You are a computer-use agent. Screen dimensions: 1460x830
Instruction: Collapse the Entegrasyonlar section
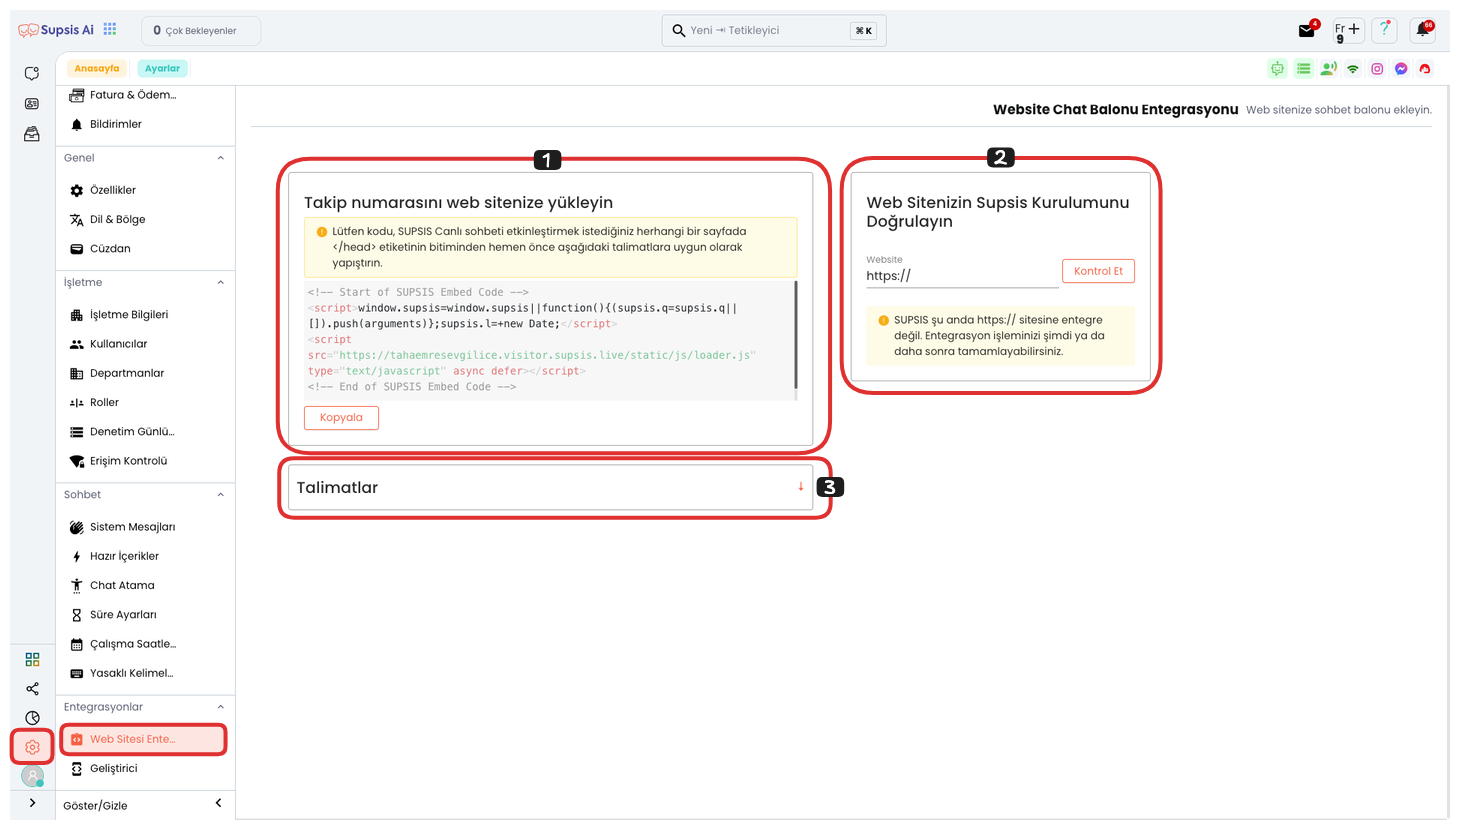[221, 707]
